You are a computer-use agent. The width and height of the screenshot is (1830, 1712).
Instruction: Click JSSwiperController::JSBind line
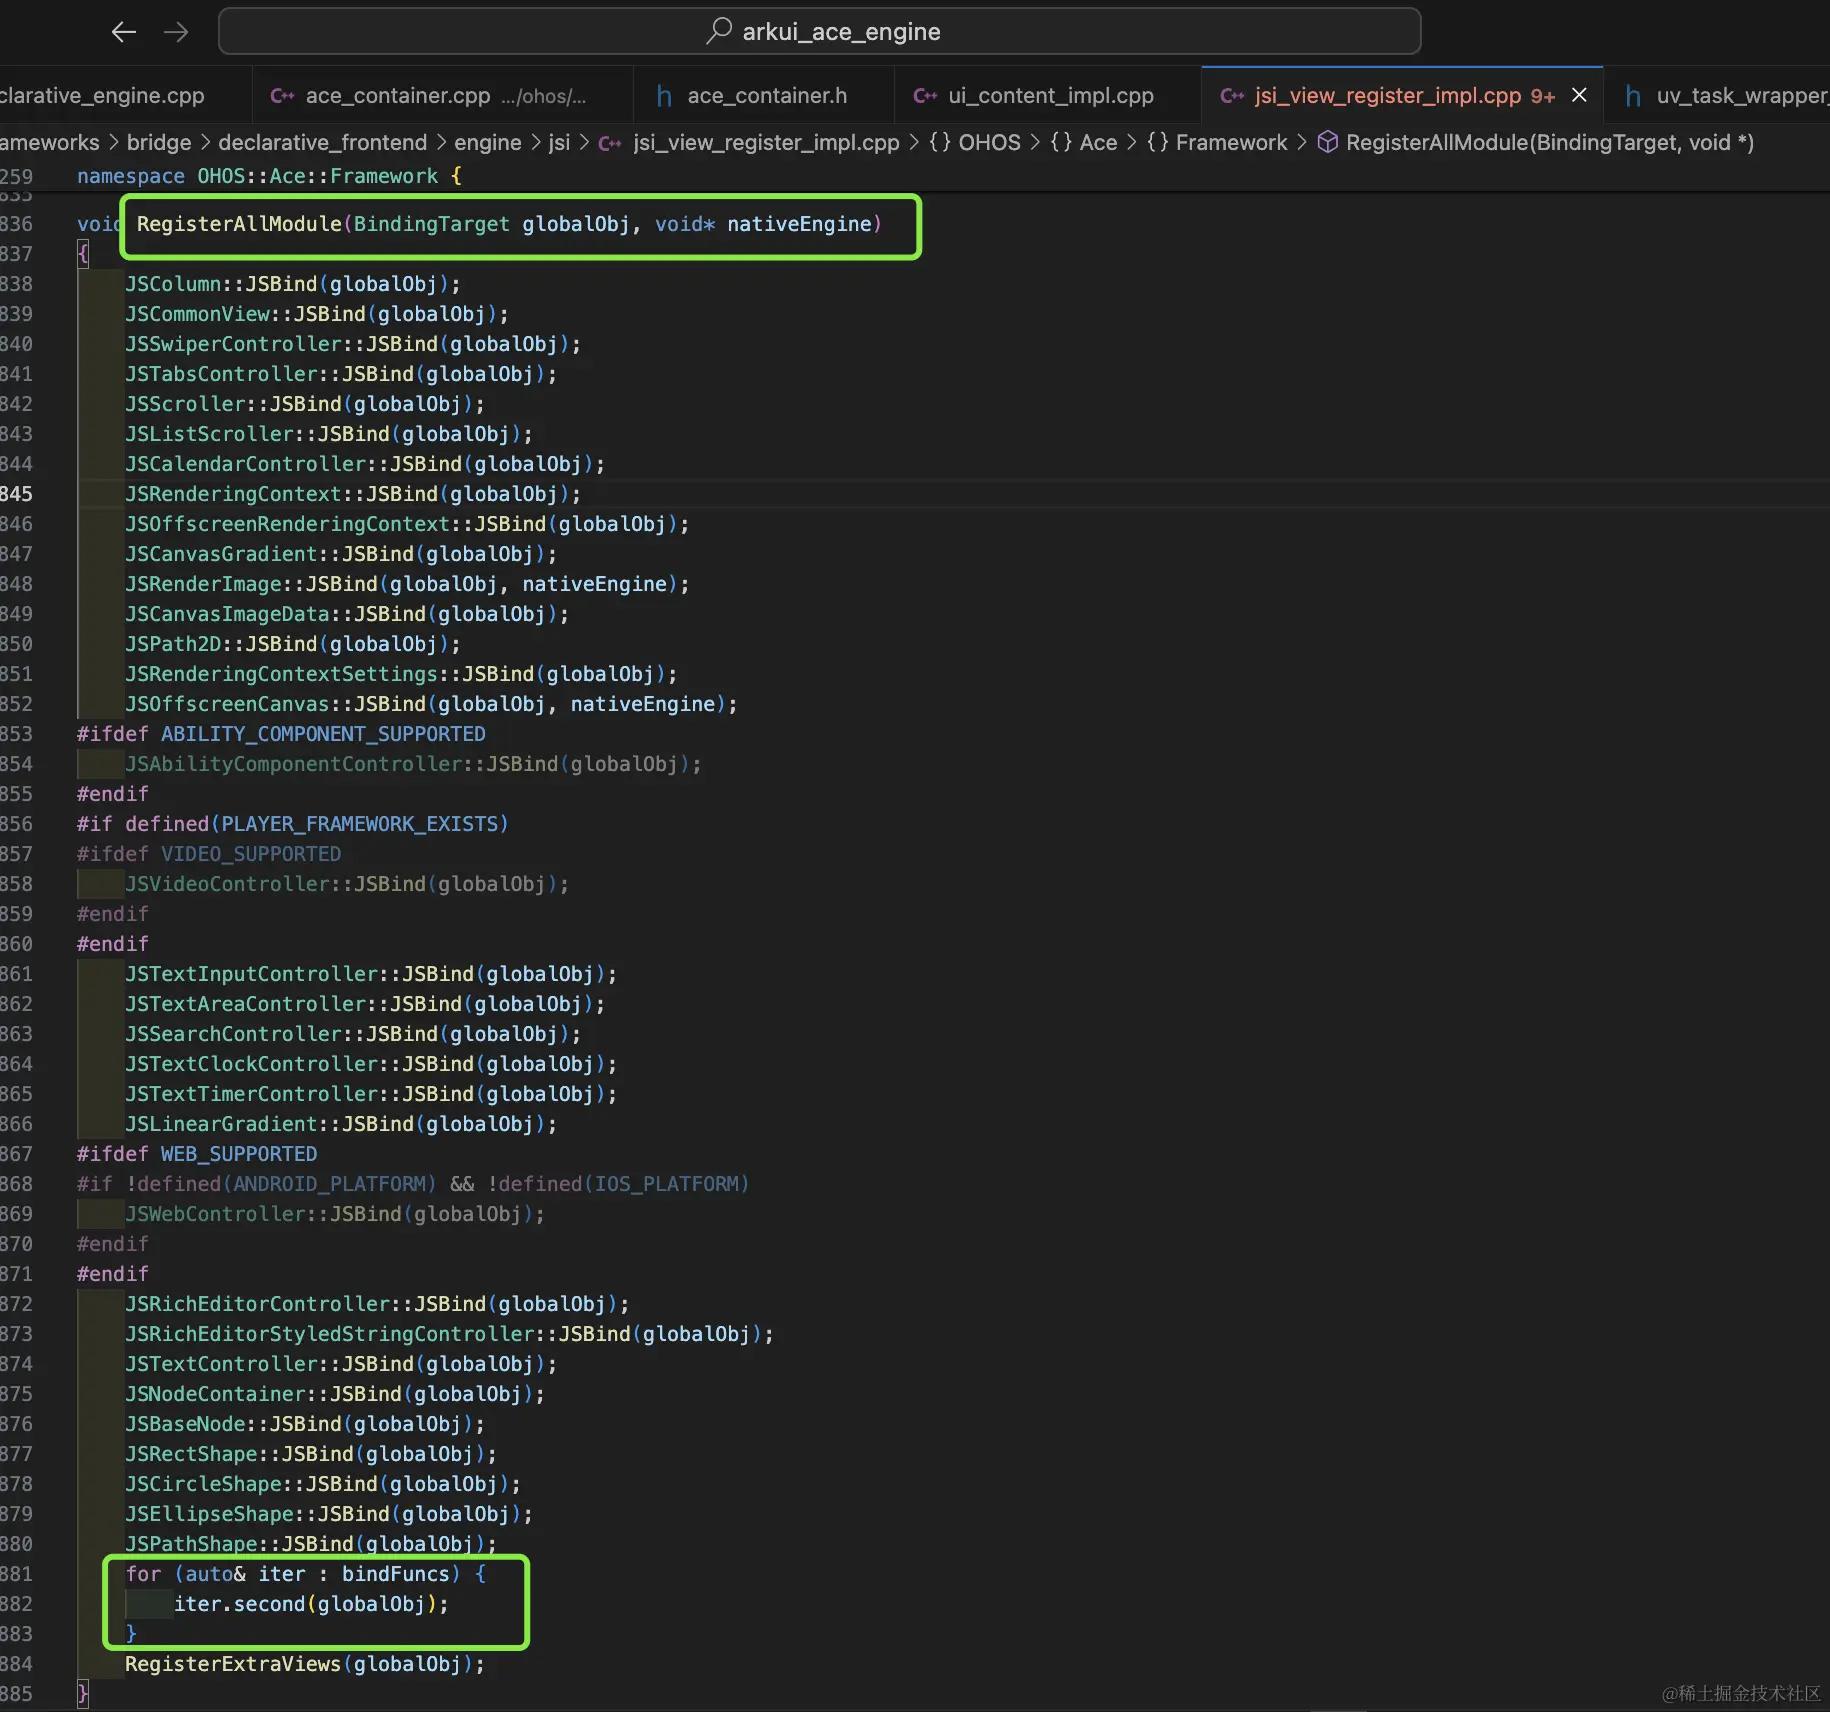352,344
